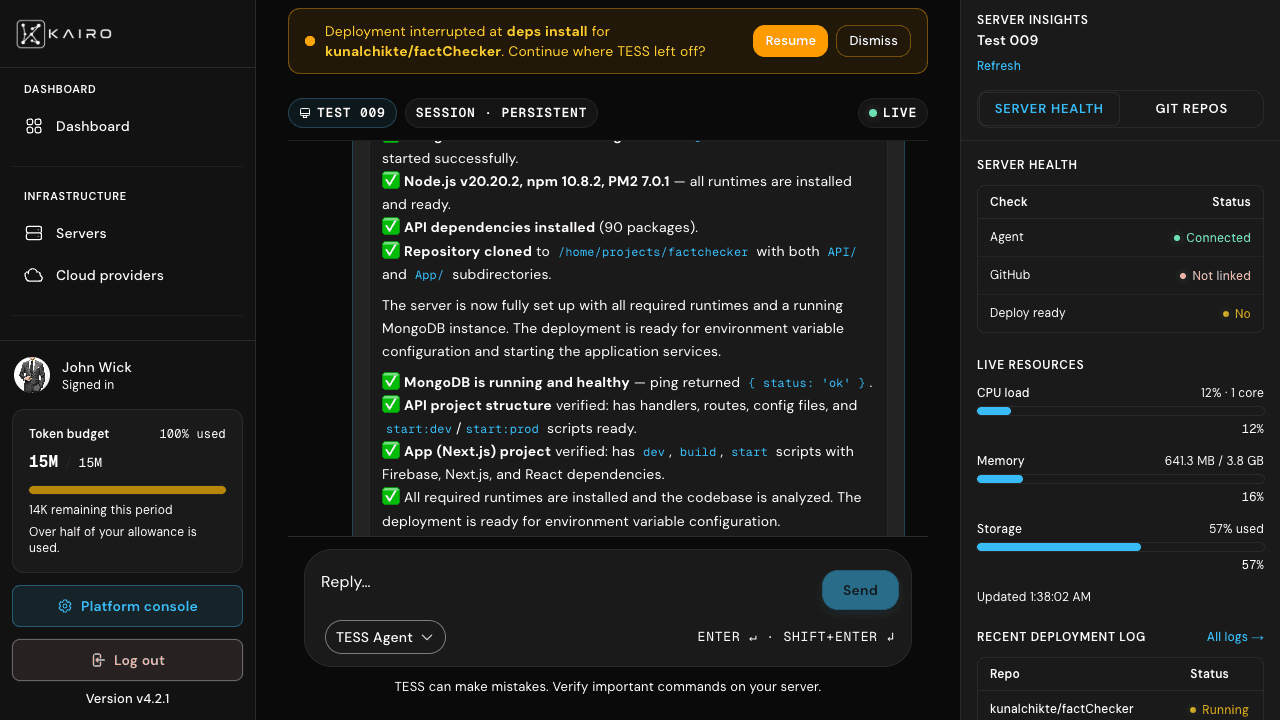Click the App/ code label
The image size is (1280, 720).
click(x=429, y=275)
